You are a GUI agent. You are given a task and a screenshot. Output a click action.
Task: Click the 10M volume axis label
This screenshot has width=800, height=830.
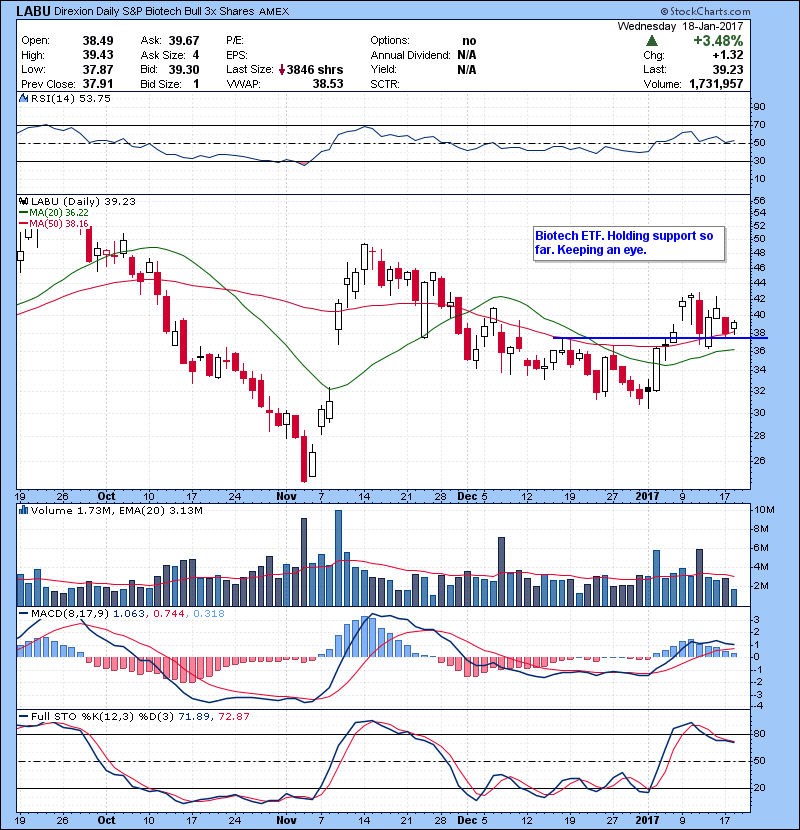click(x=764, y=510)
